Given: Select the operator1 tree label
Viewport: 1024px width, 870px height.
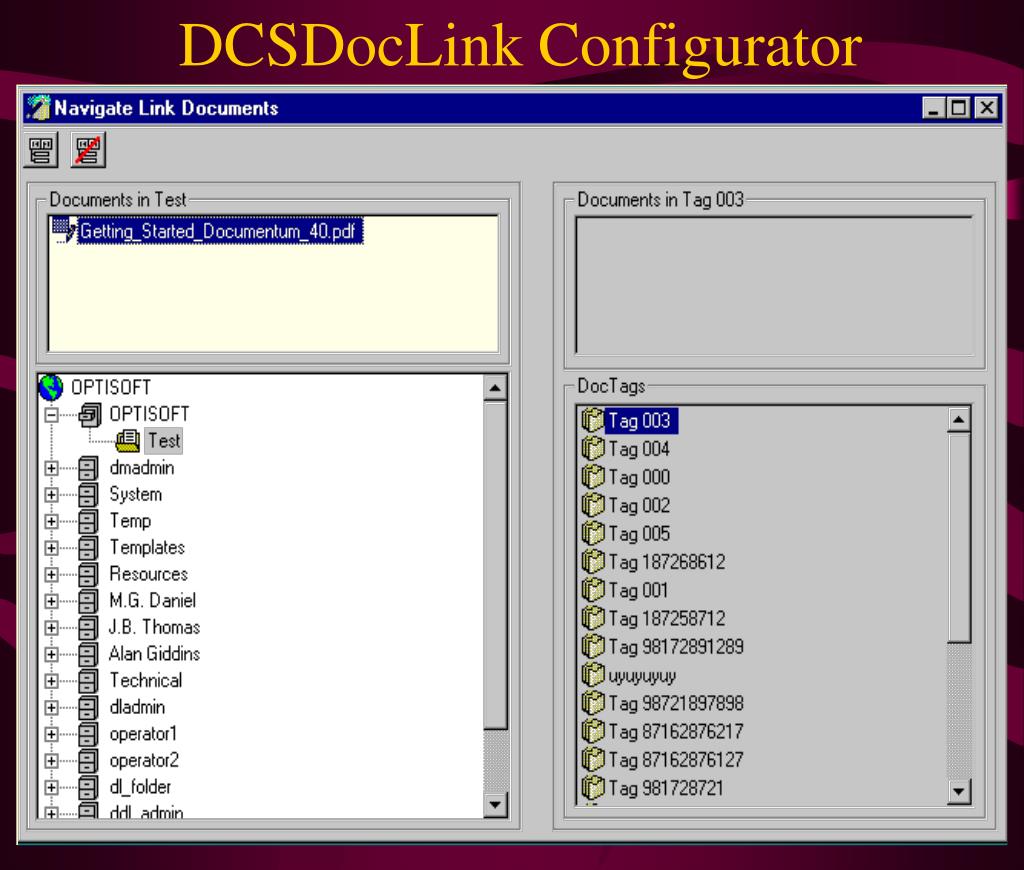Looking at the screenshot, I should 143,733.
